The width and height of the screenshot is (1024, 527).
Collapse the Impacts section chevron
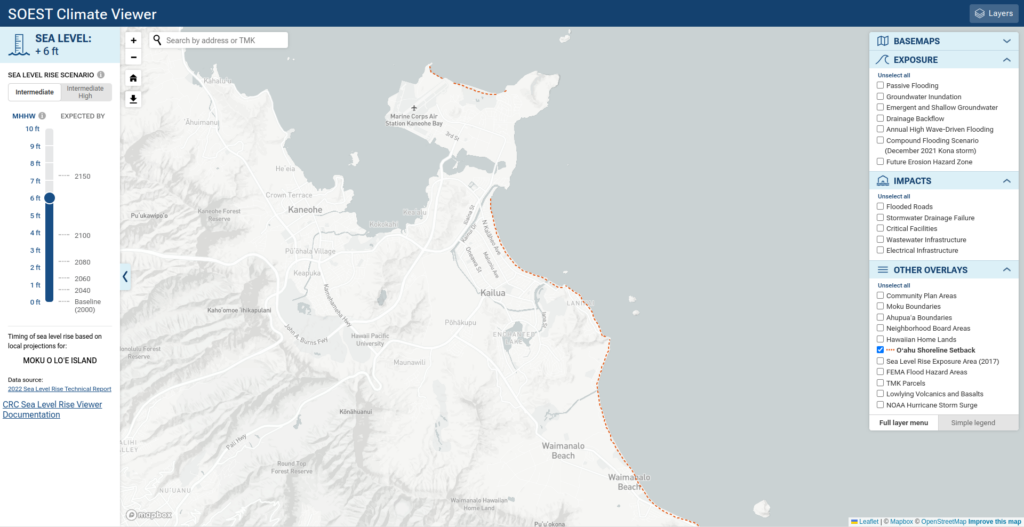coord(1006,181)
